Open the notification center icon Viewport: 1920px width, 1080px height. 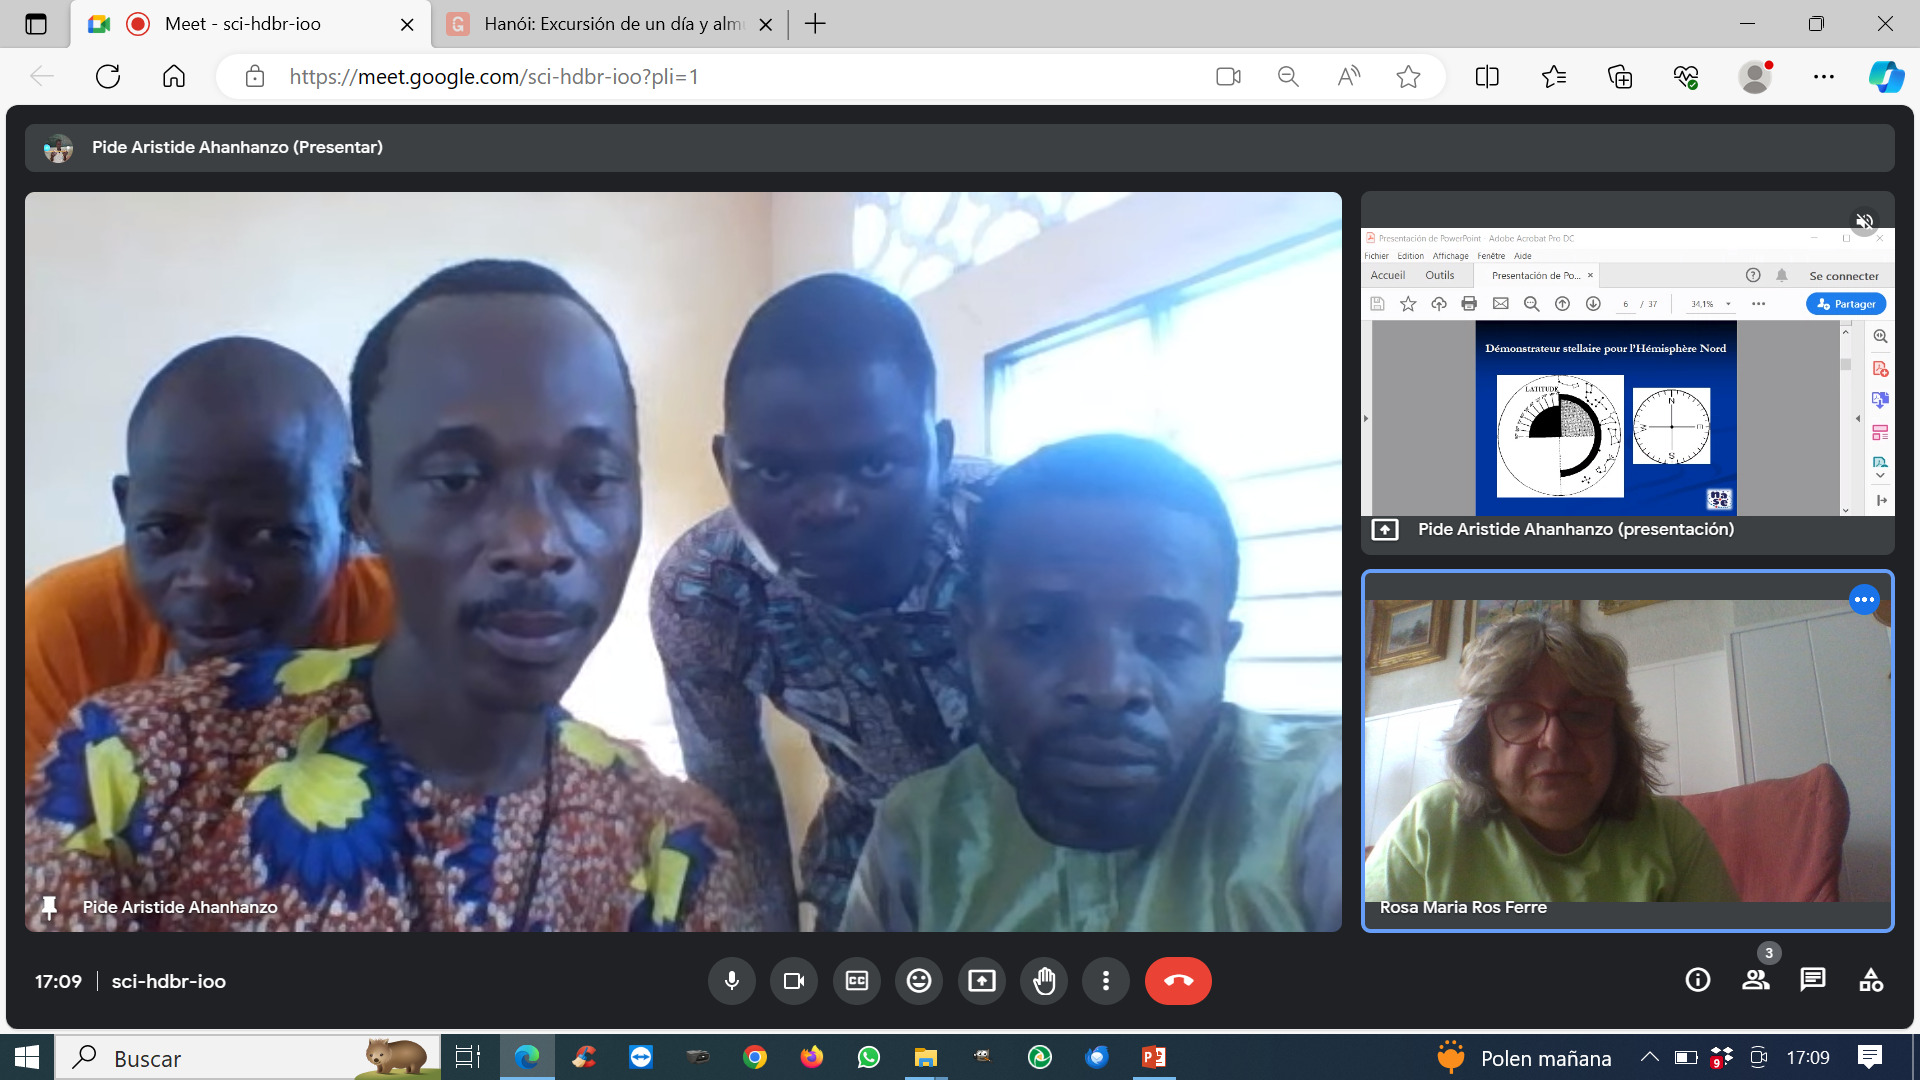click(x=1869, y=1057)
